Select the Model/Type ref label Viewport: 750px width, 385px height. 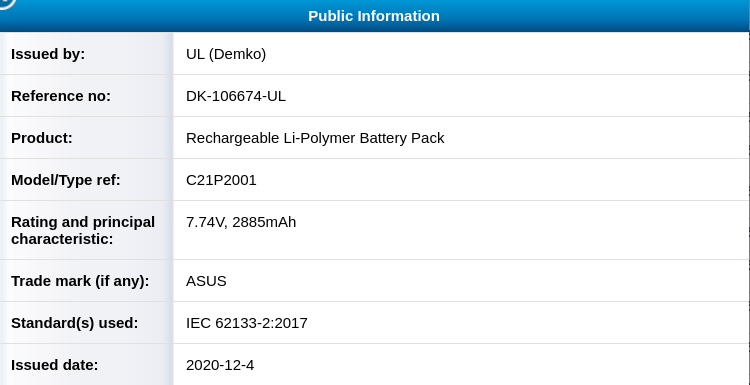pyautogui.click(x=66, y=180)
